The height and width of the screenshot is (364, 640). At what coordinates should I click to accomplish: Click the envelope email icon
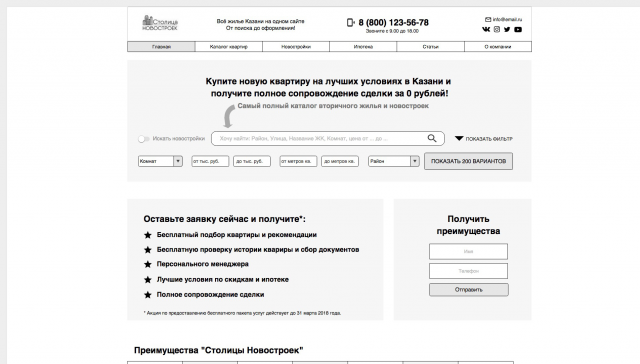(x=488, y=19)
